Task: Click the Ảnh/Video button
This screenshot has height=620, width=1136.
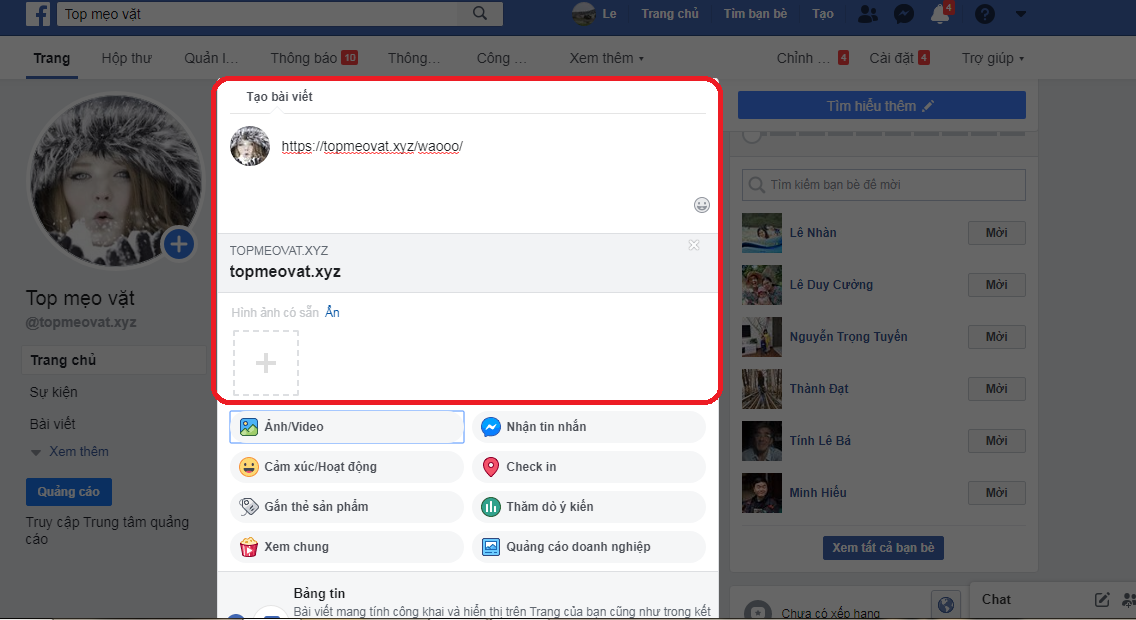Action: click(x=346, y=427)
